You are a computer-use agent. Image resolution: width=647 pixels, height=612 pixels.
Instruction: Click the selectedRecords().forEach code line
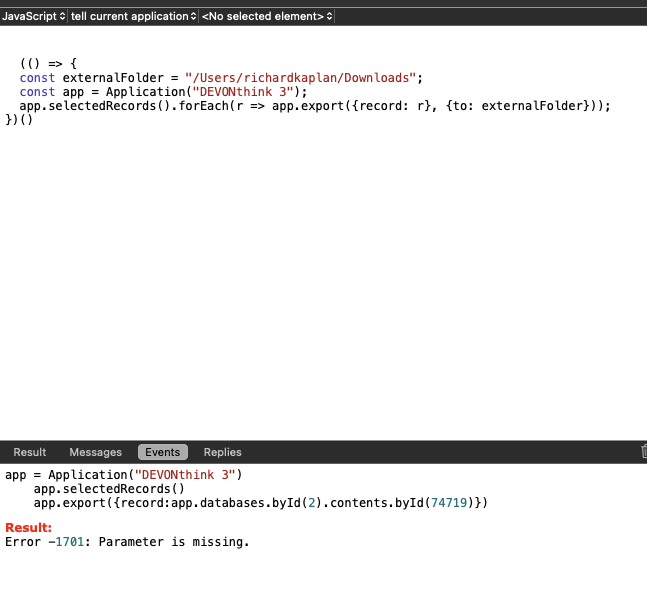[200, 105]
